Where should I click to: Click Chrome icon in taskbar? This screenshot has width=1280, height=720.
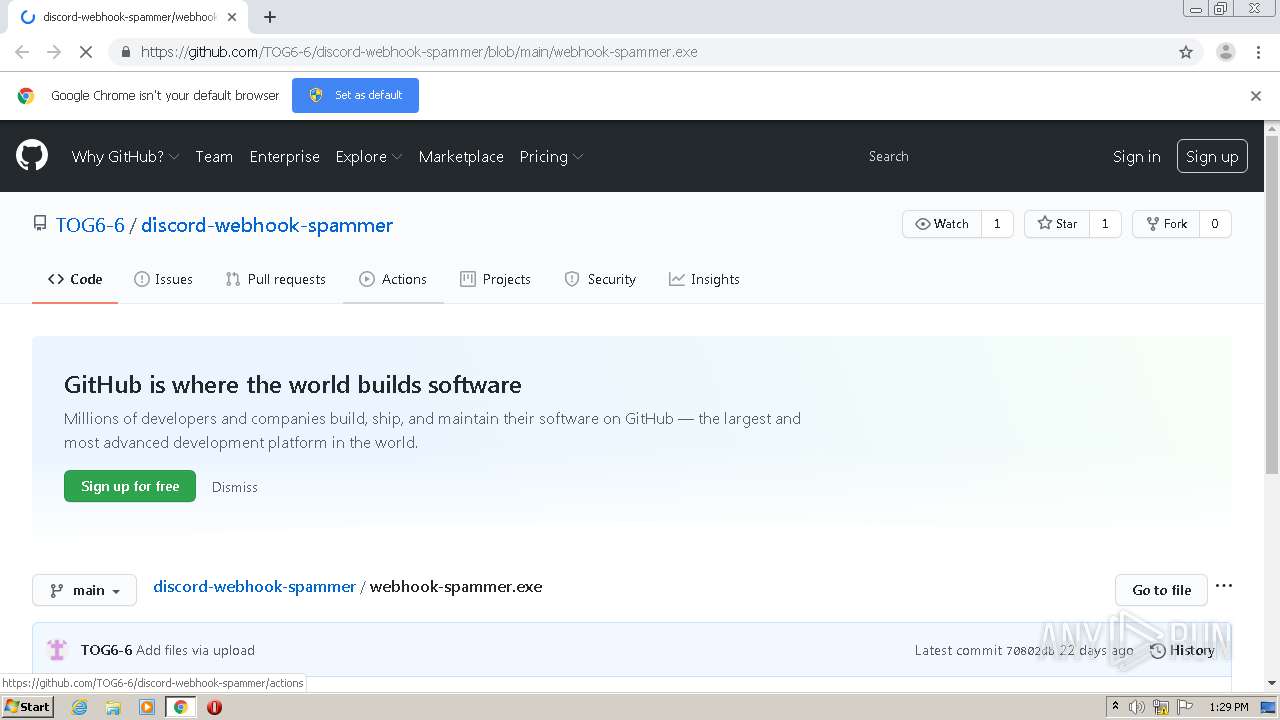tap(180, 707)
